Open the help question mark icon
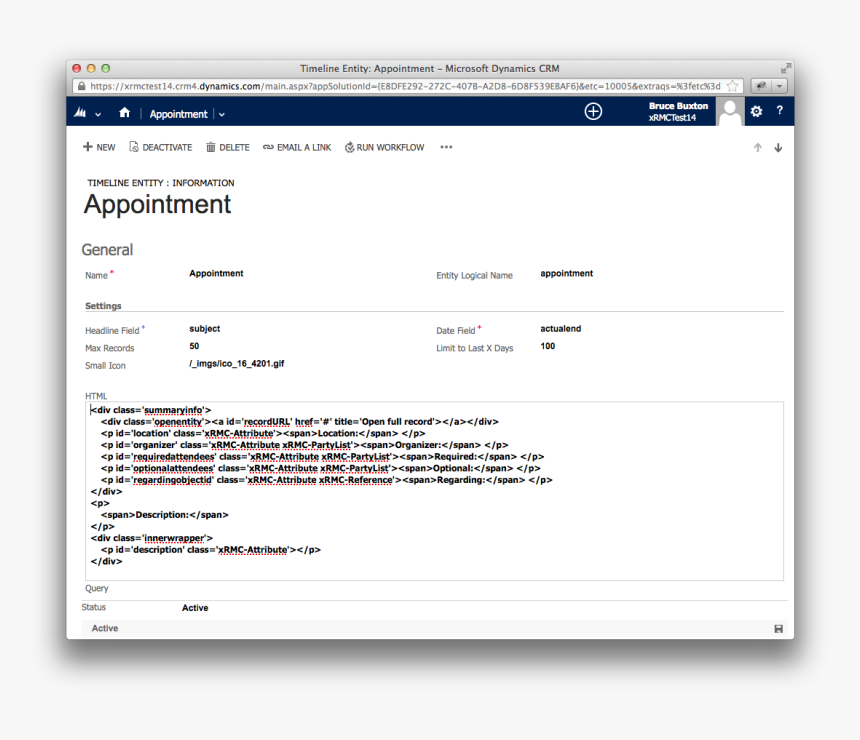The width and height of the screenshot is (860, 740). tap(779, 111)
